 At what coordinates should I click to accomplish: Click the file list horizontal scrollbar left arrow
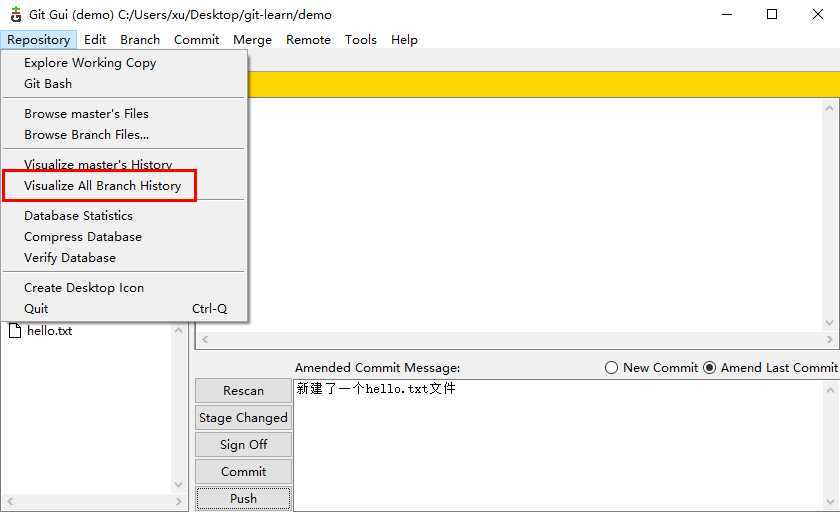point(10,502)
